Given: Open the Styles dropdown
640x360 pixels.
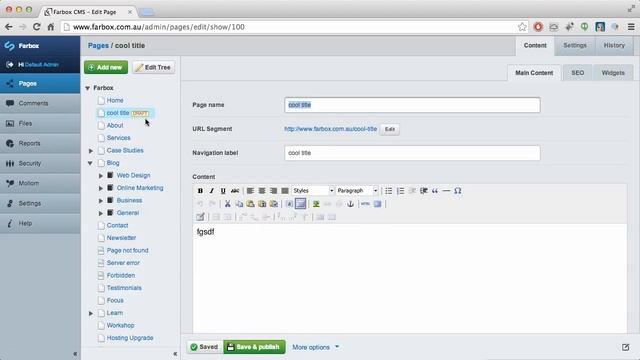Looking at the screenshot, I should coord(313,191).
